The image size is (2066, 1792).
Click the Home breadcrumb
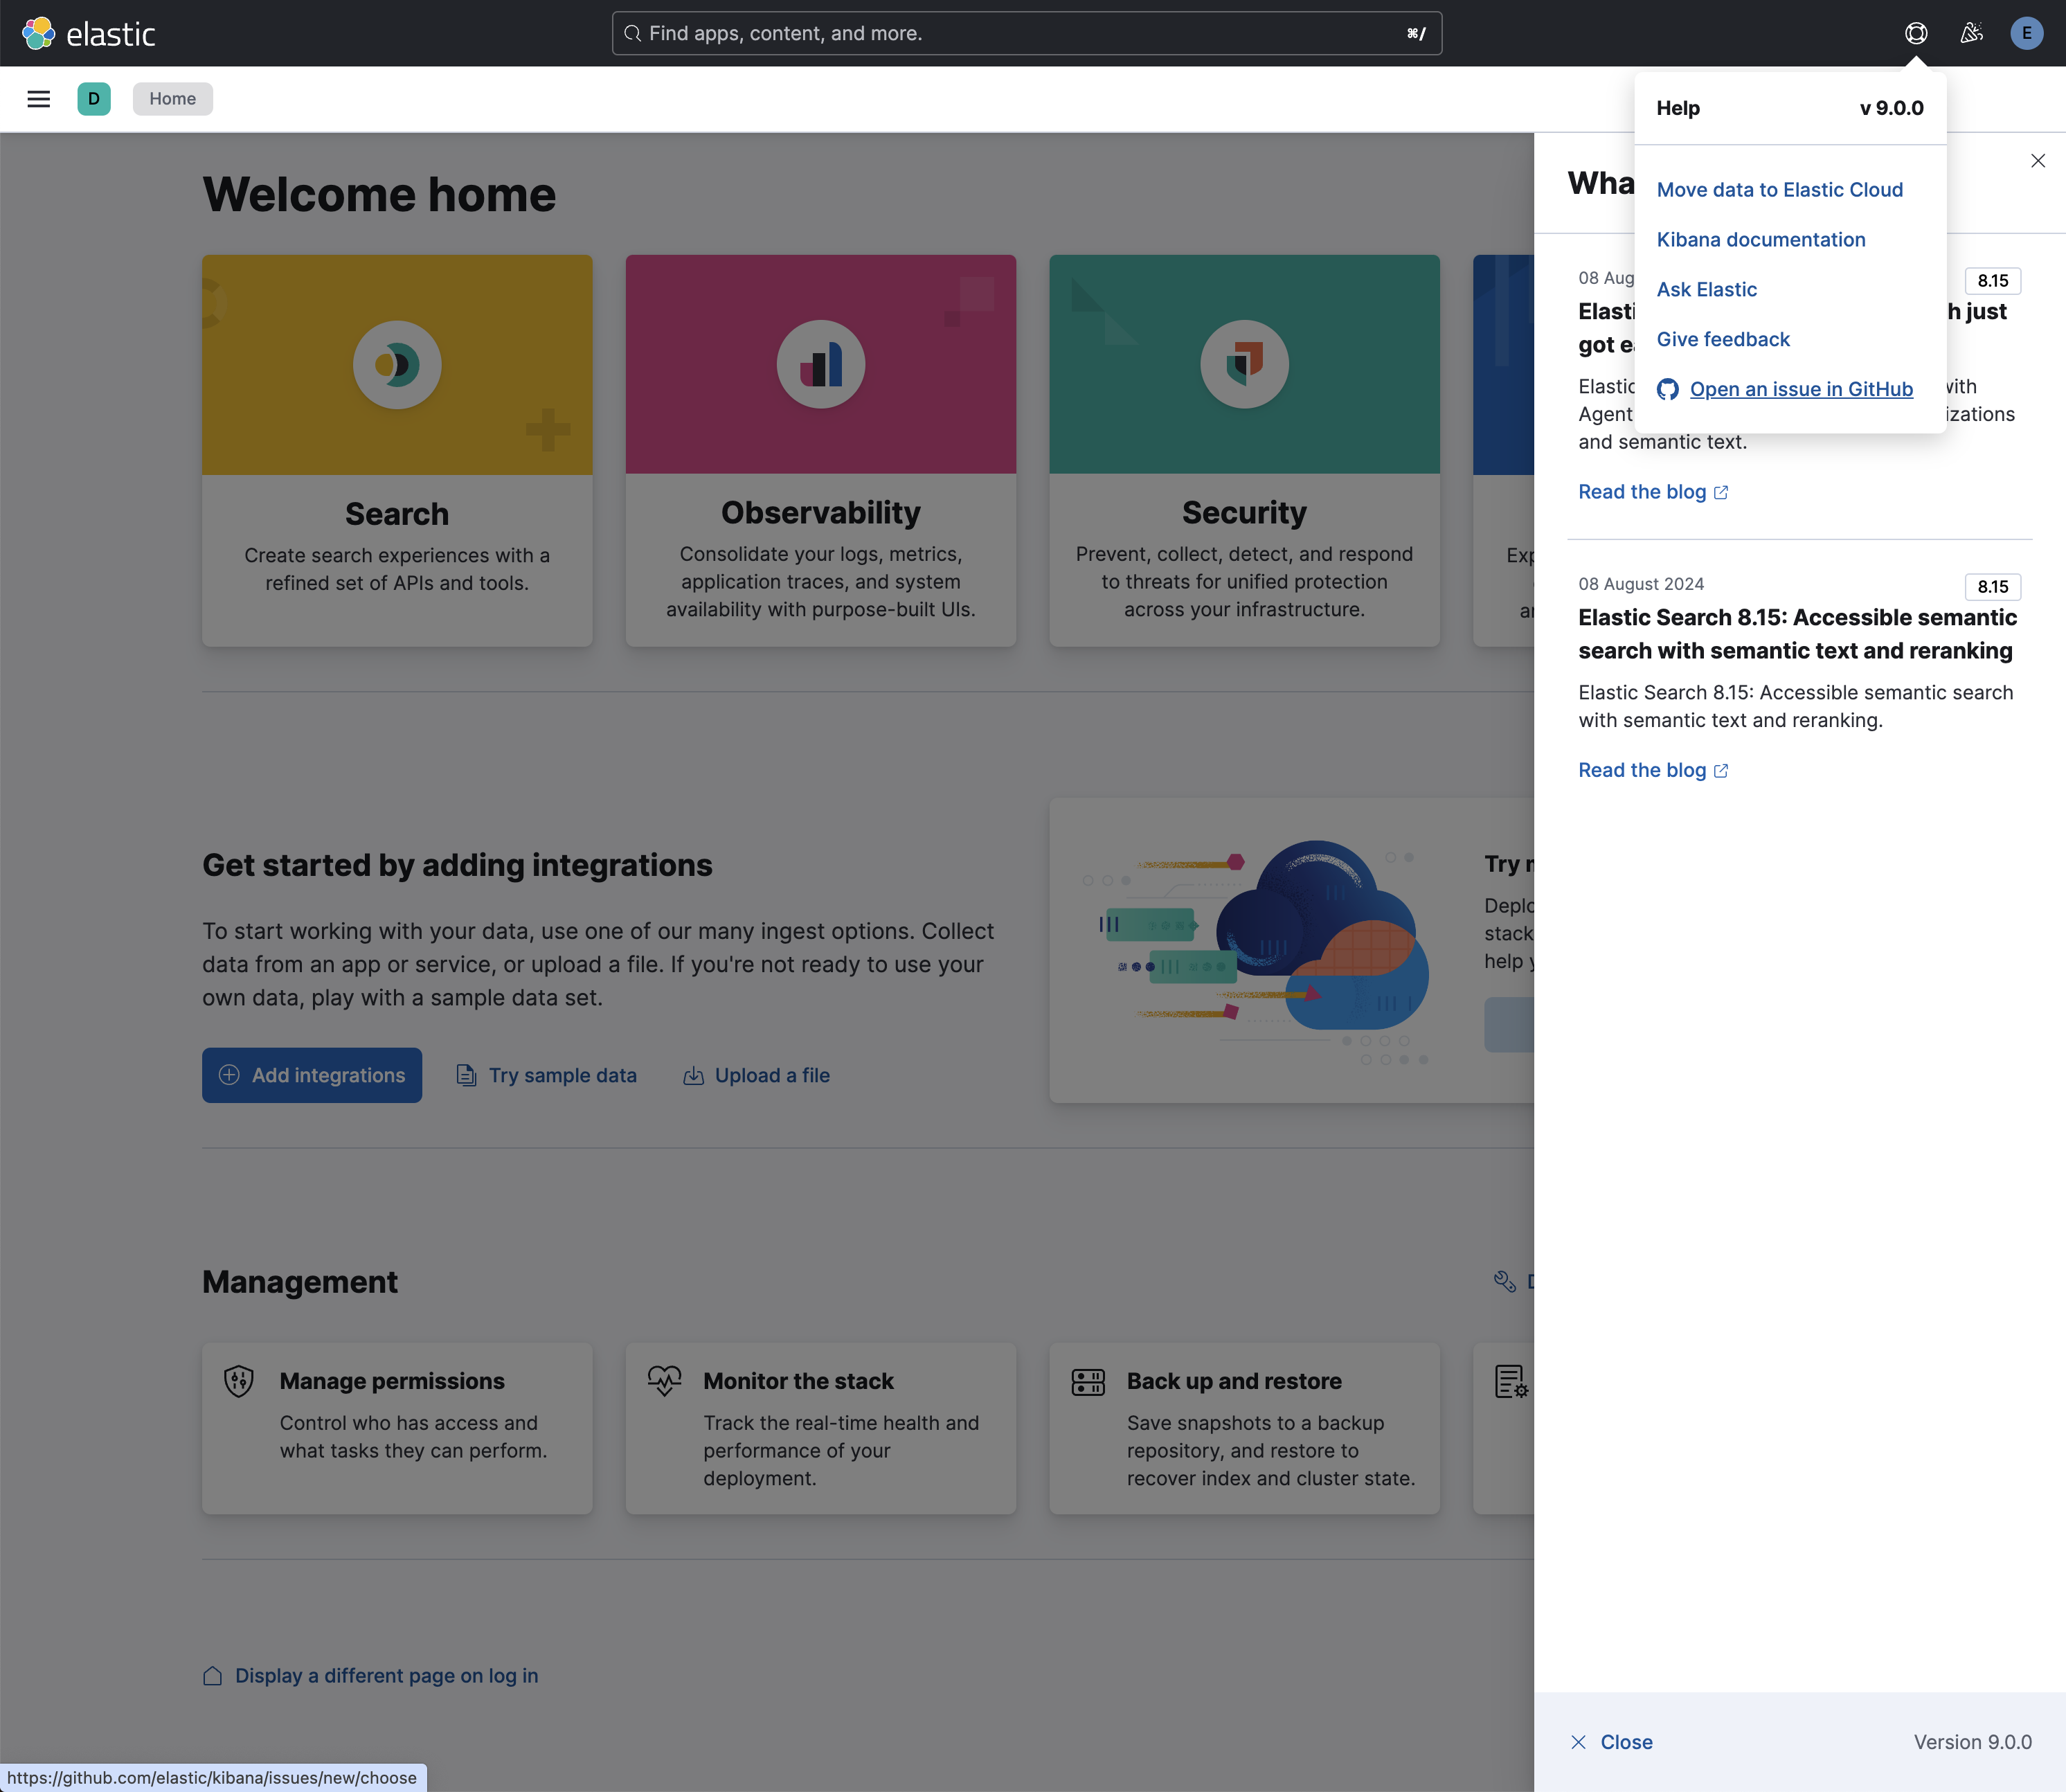point(173,99)
